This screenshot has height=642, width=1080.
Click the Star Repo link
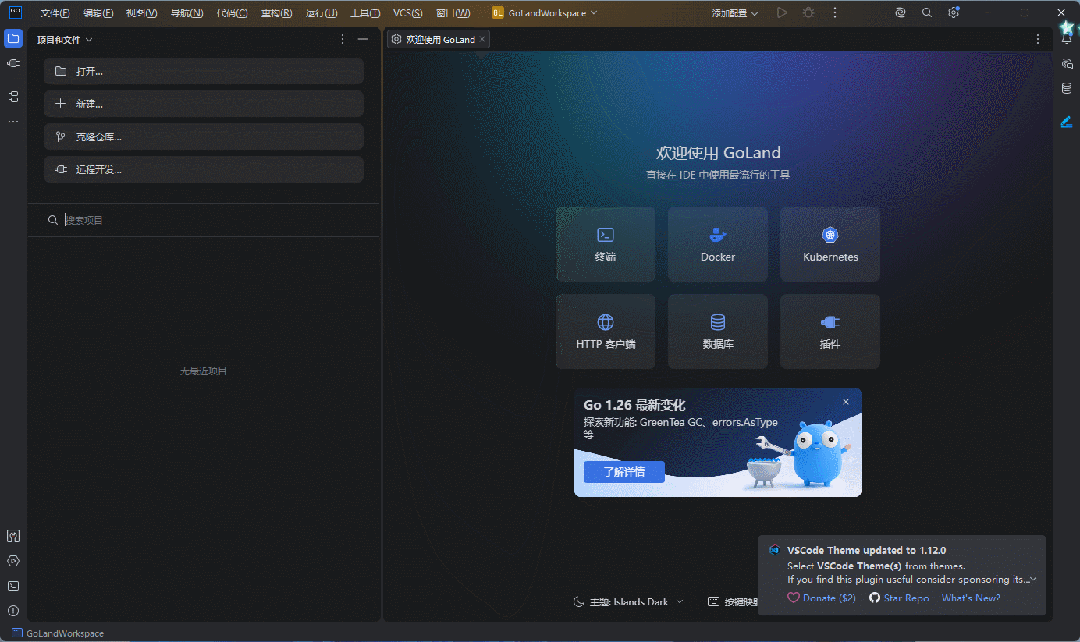tap(899, 598)
